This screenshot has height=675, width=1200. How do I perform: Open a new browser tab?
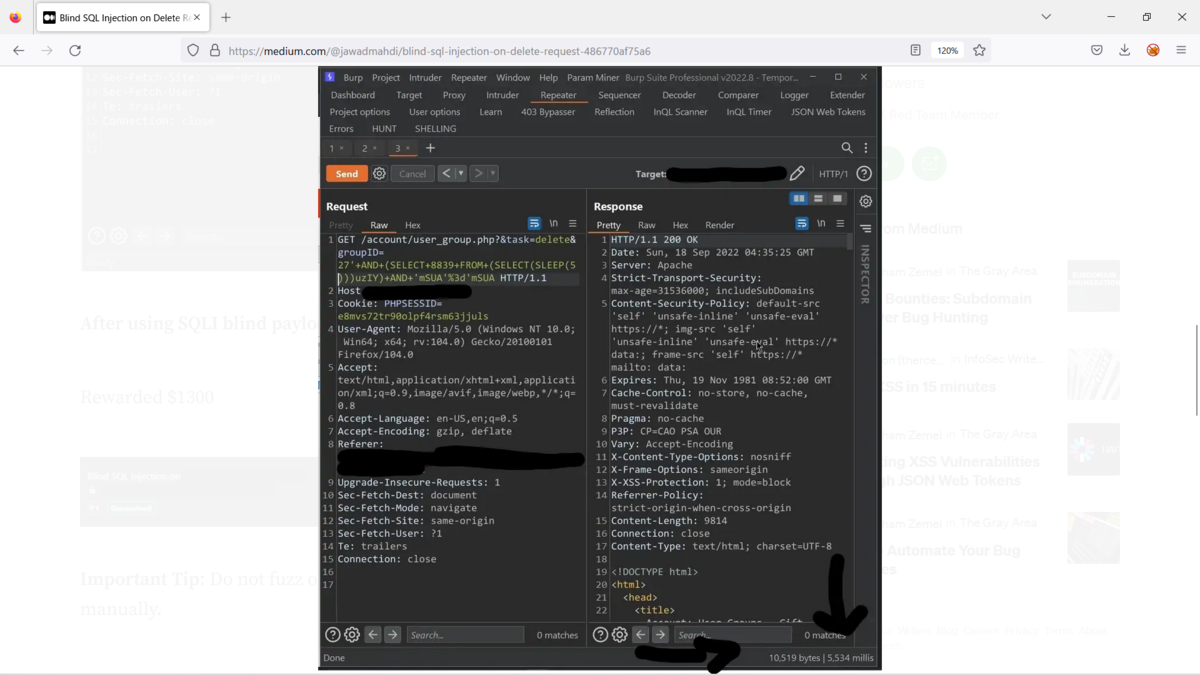(x=226, y=17)
